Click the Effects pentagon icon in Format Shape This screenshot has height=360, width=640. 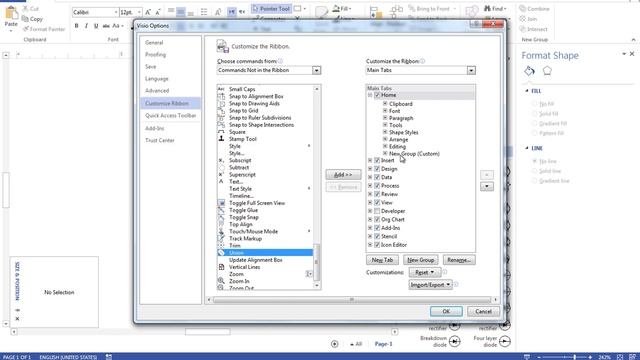pyautogui.click(x=547, y=71)
